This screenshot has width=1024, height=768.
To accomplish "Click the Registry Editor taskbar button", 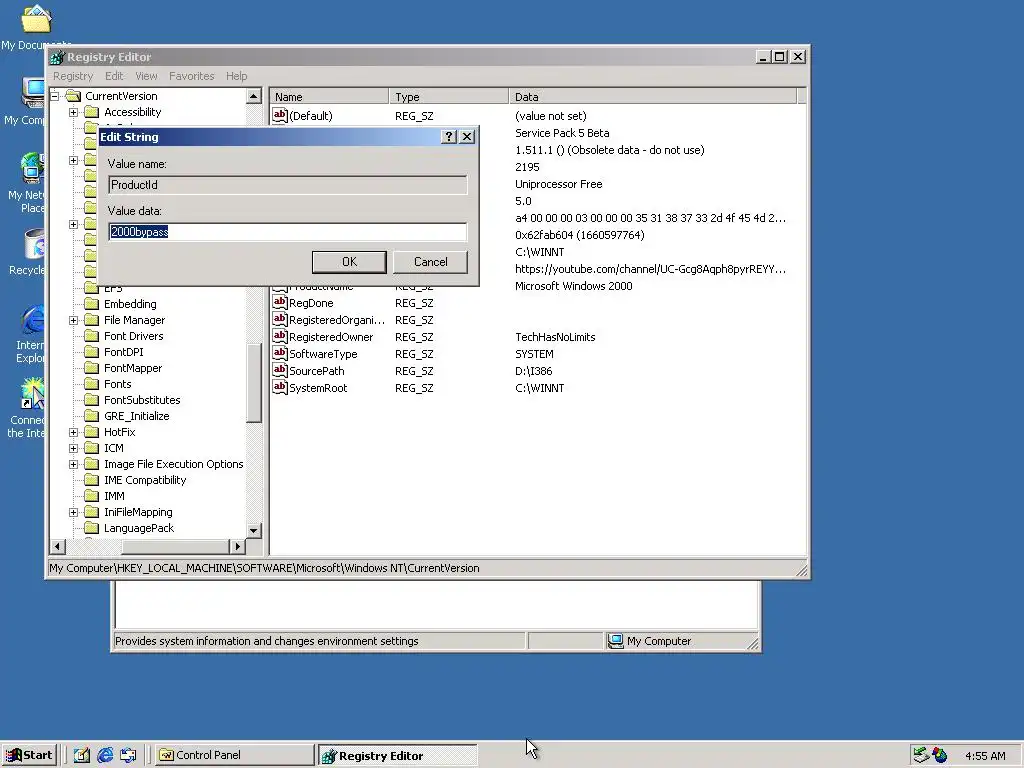I will click(398, 756).
